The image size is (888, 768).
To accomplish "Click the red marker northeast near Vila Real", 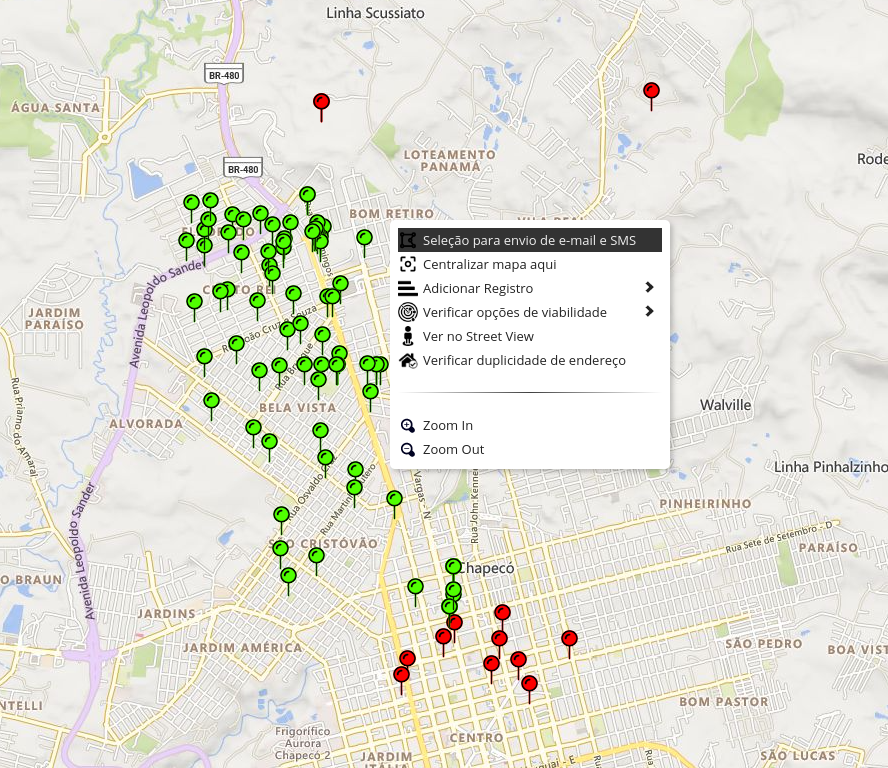I will [651, 92].
